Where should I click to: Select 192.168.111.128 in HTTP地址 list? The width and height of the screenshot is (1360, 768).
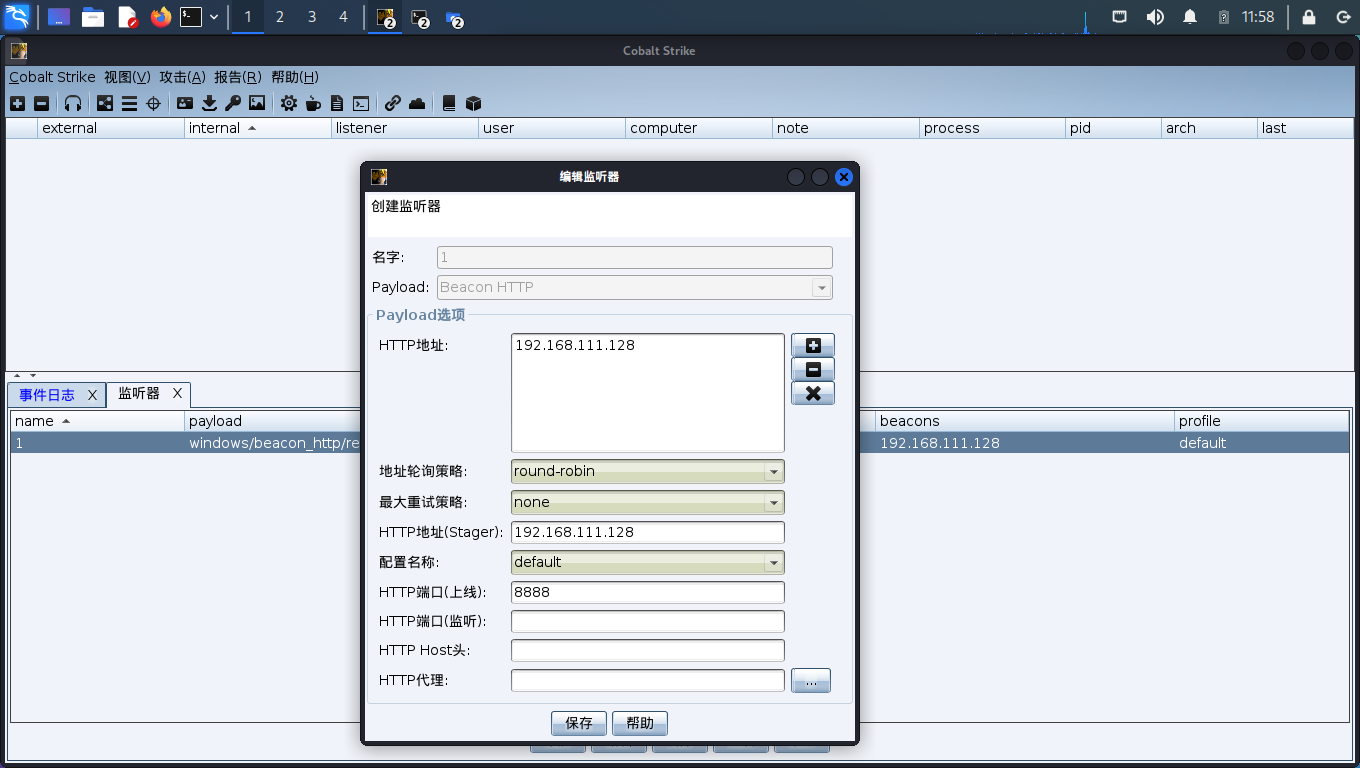point(575,345)
